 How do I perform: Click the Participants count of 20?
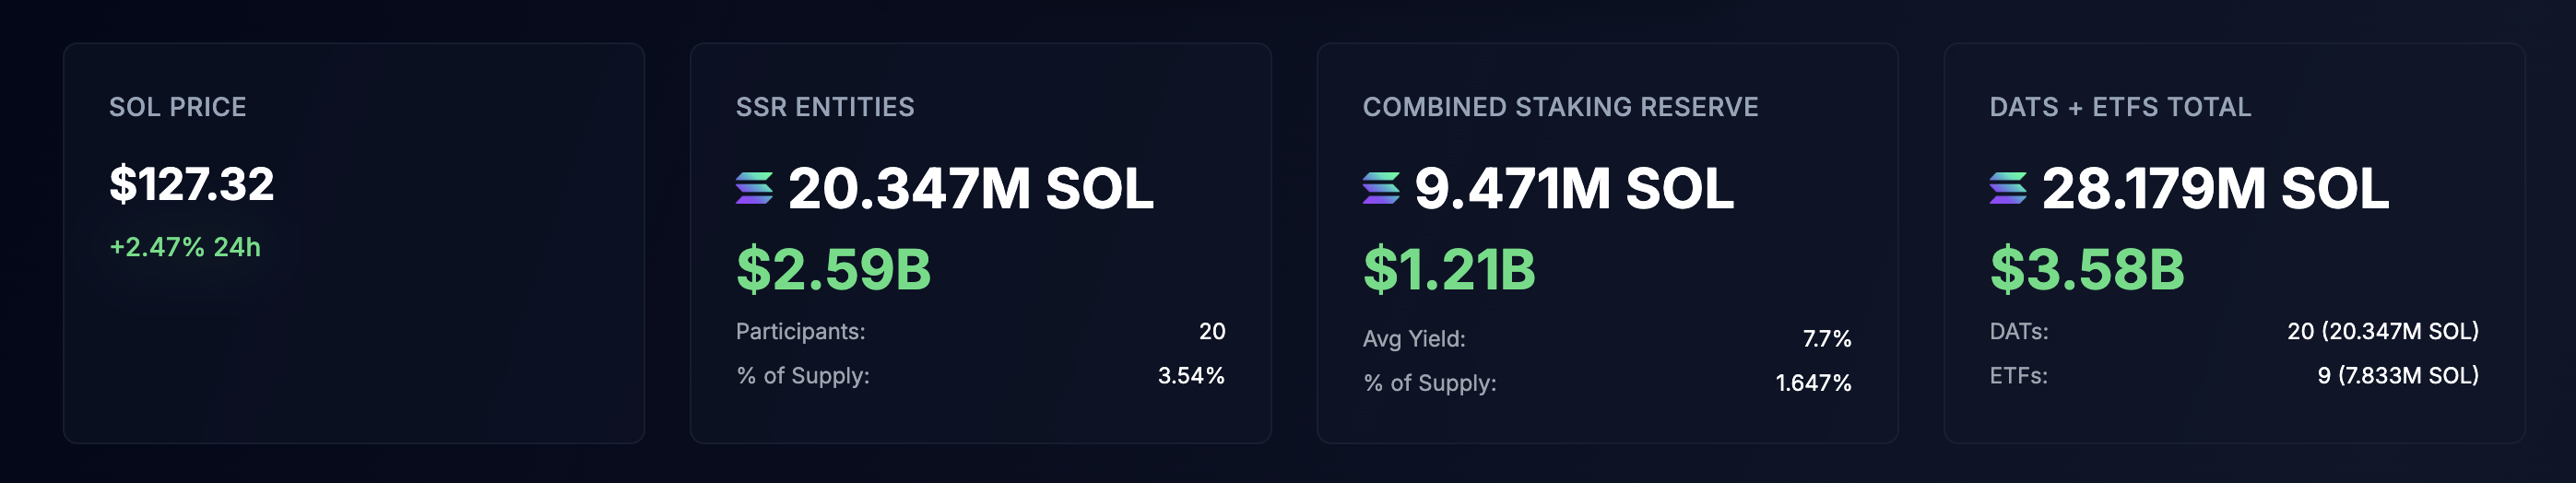click(x=1212, y=331)
